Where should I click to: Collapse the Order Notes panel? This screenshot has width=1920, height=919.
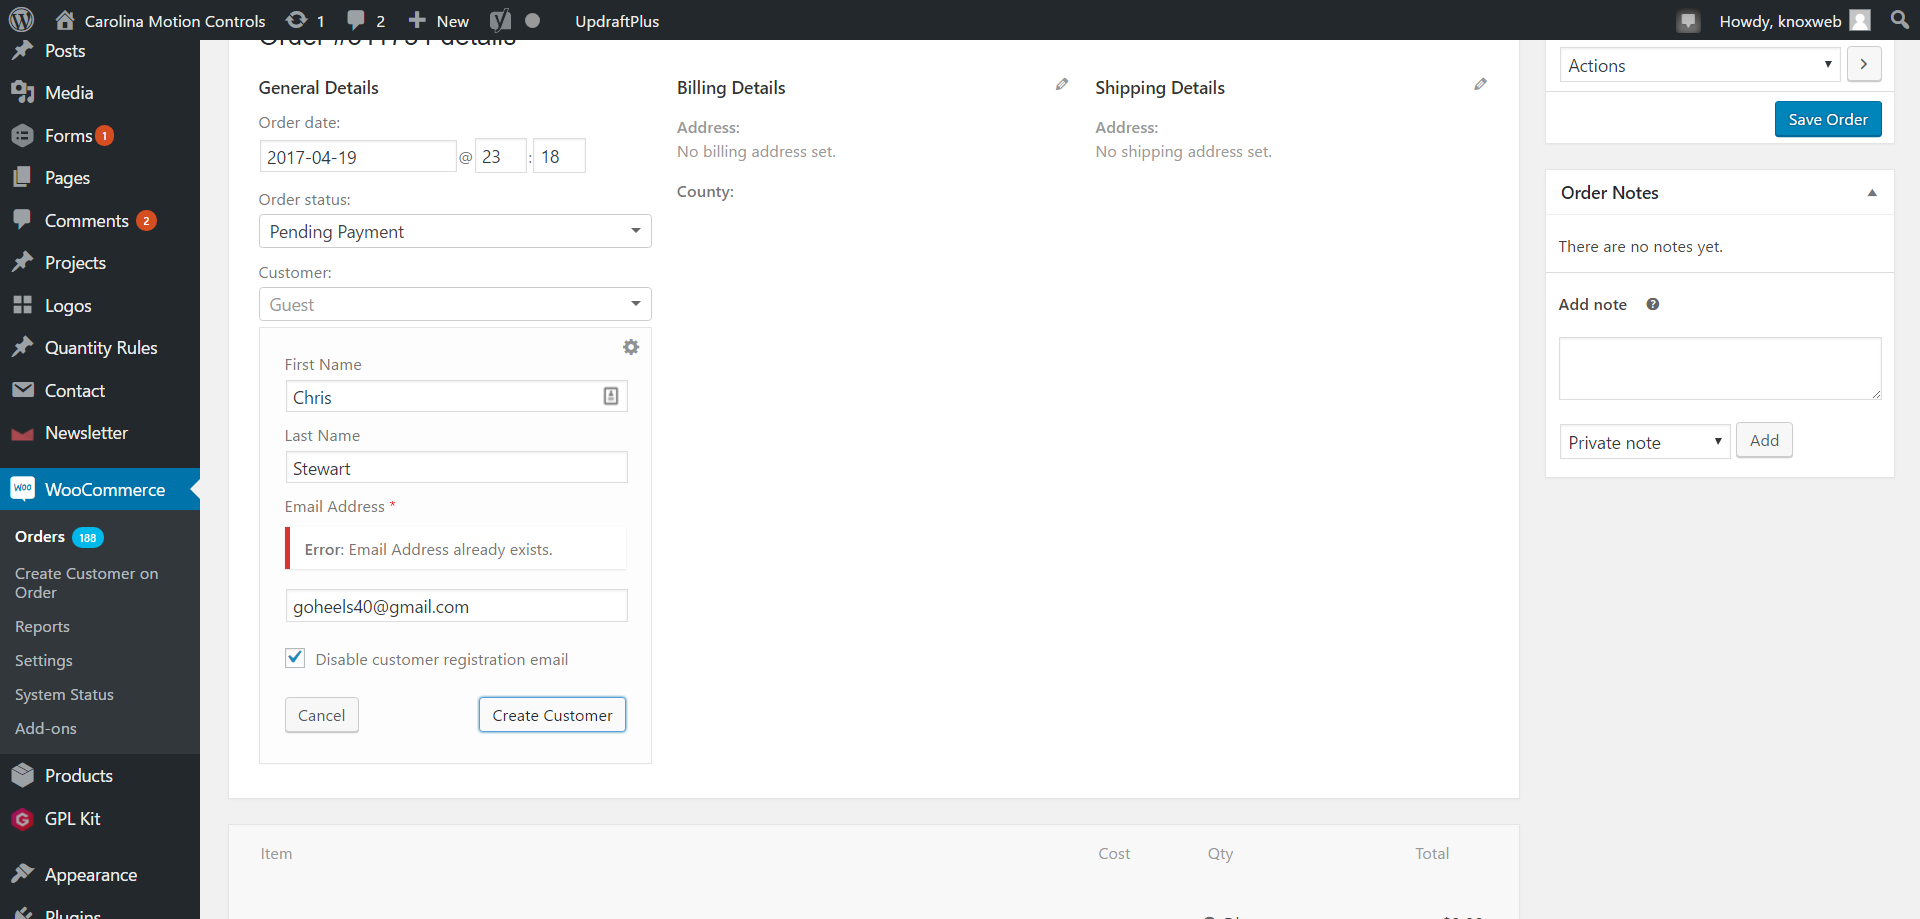point(1872,192)
